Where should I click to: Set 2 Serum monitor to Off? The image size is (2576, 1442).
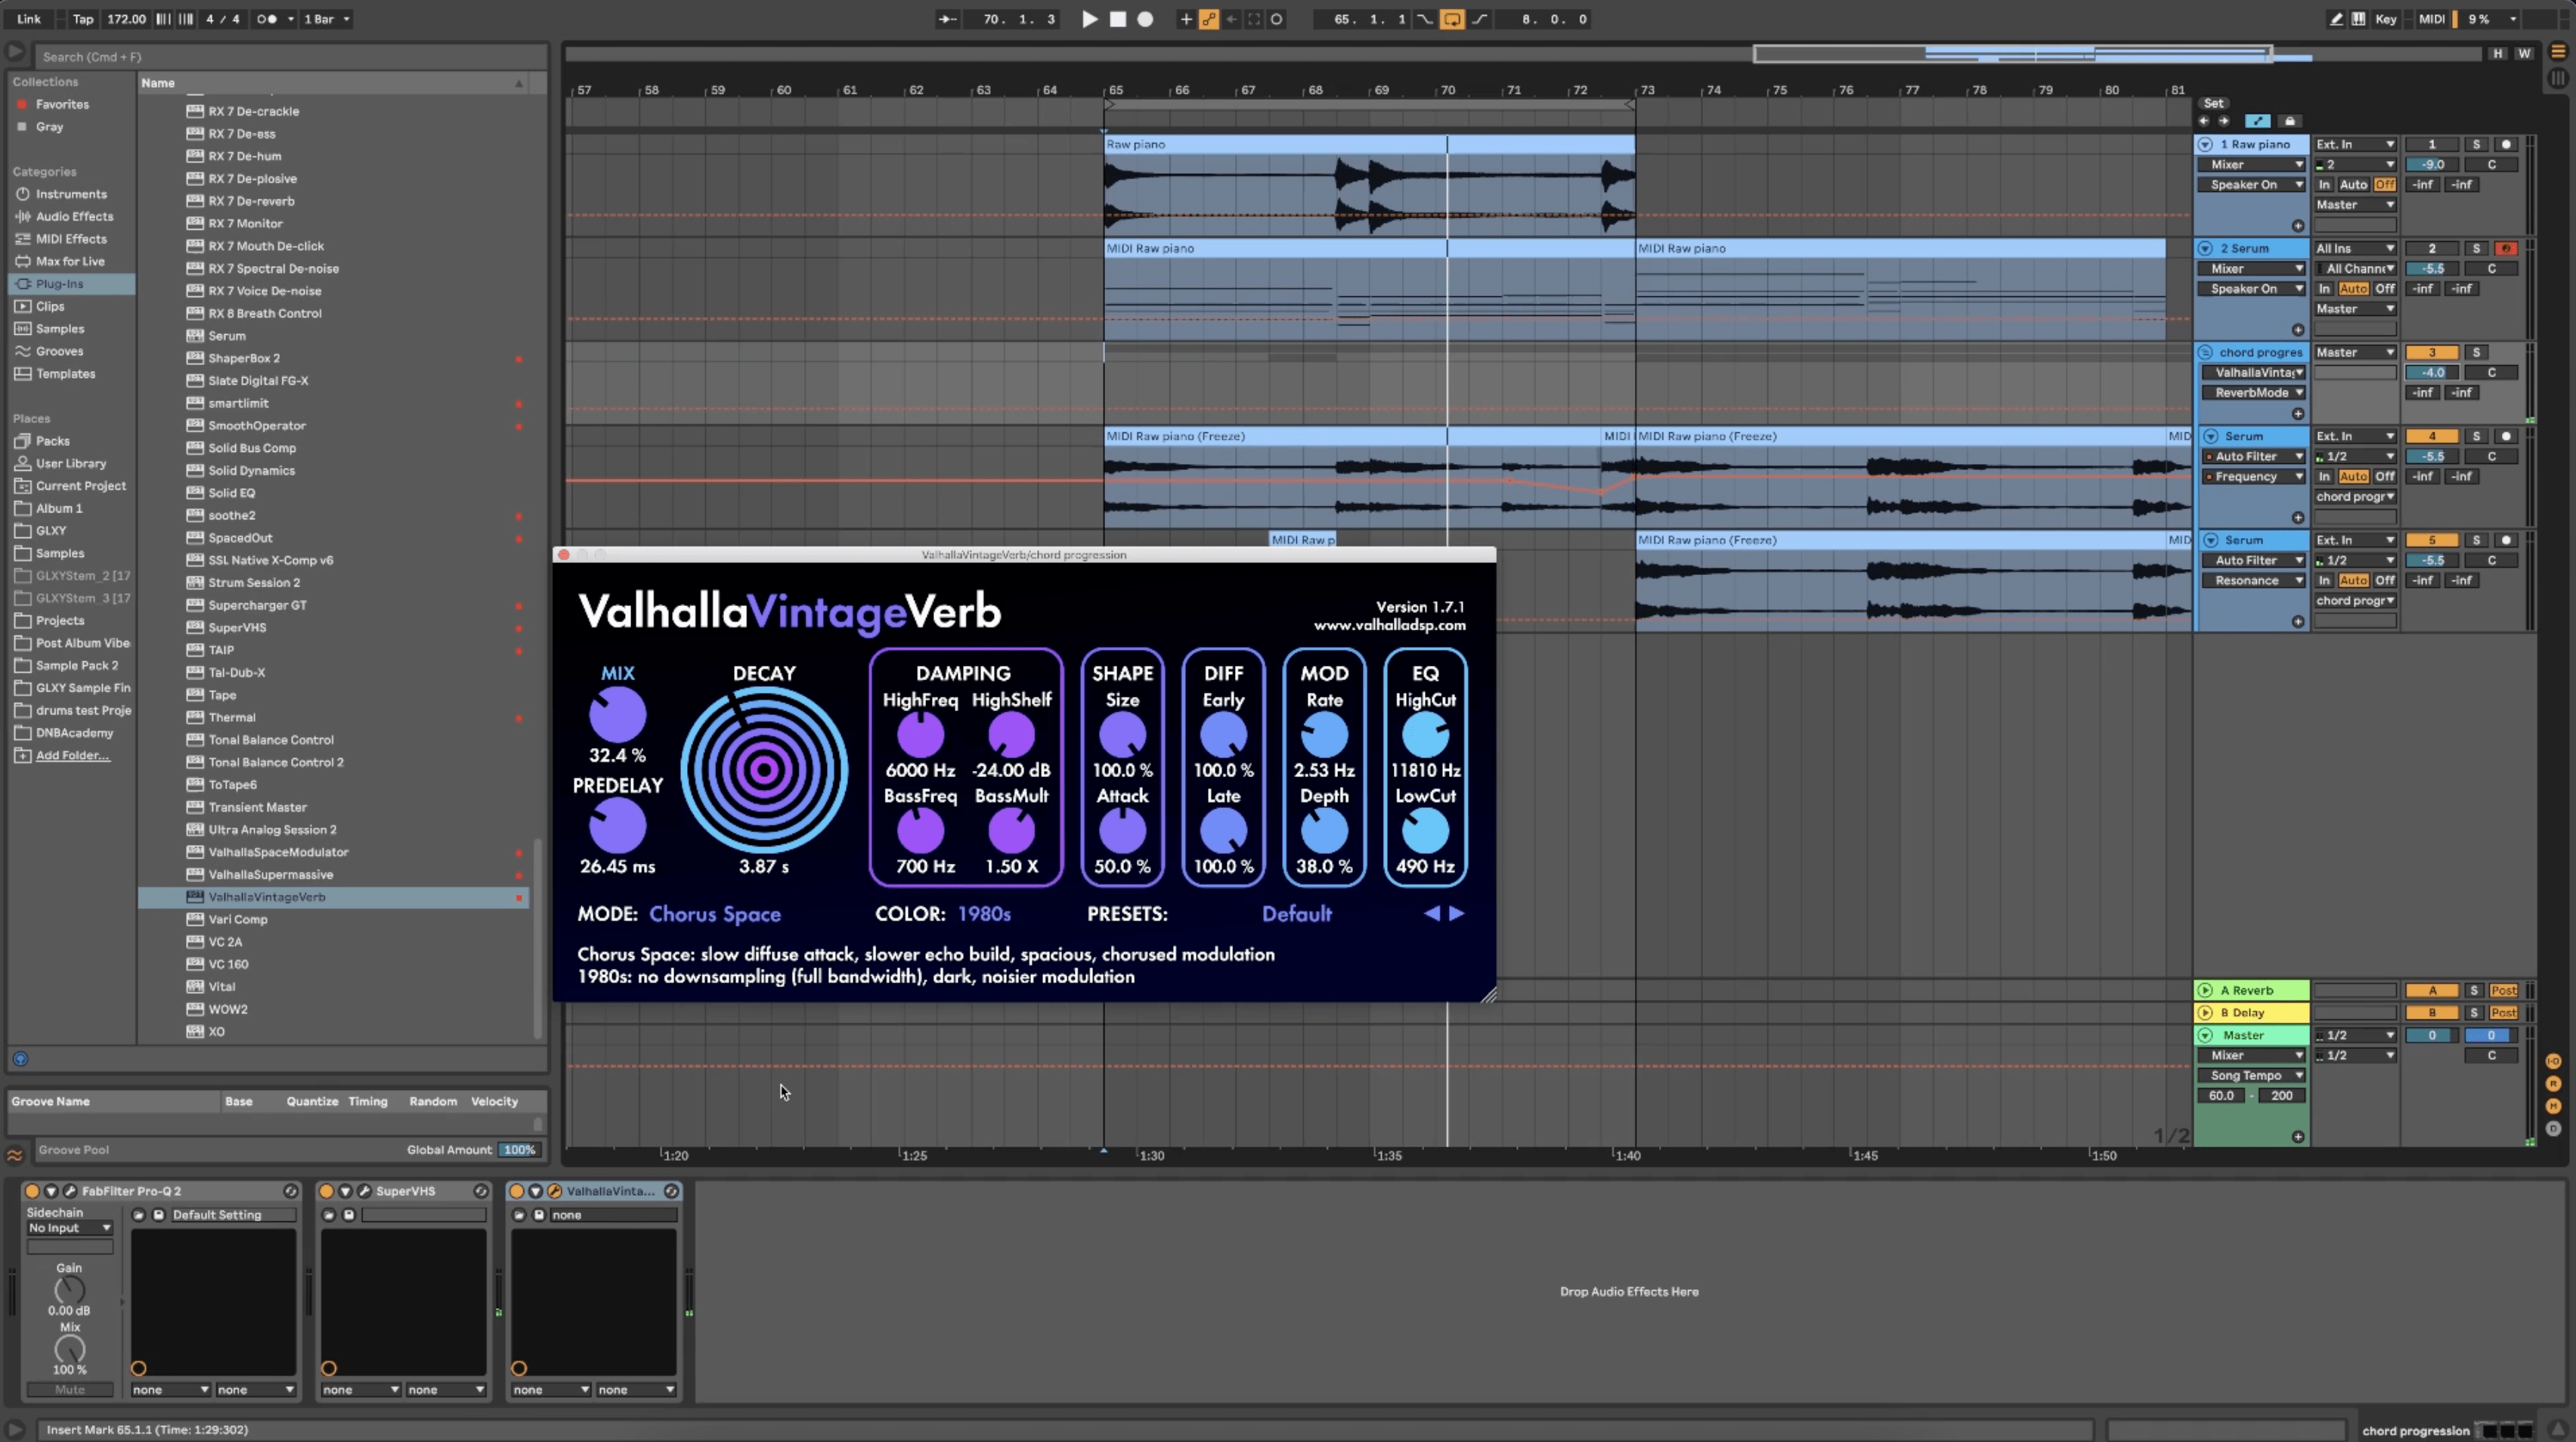[x=2385, y=289]
